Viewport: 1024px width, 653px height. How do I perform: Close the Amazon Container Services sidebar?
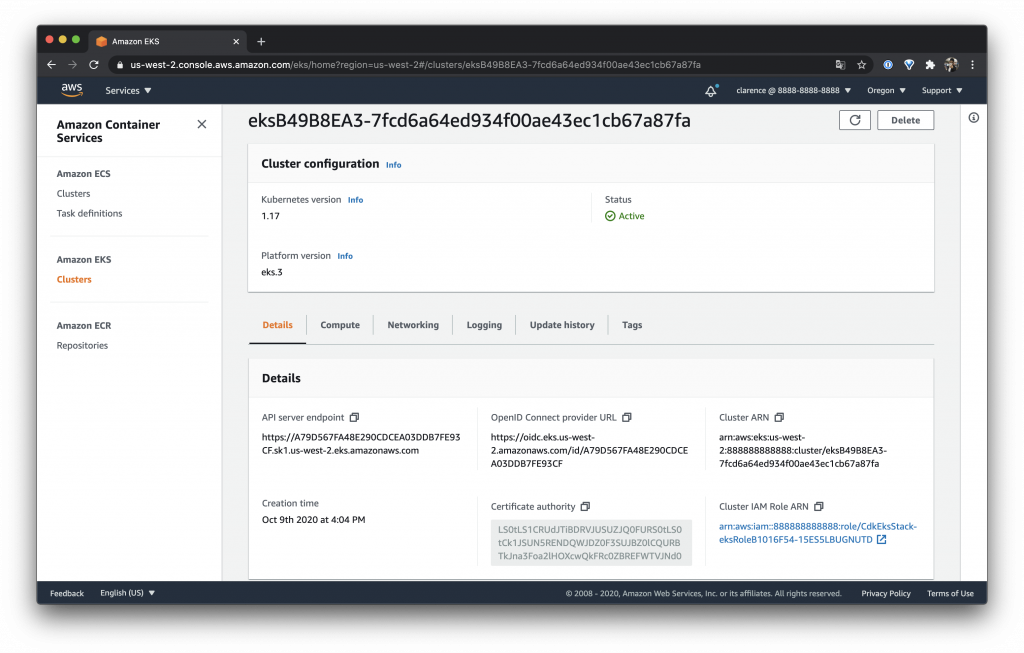(x=202, y=124)
